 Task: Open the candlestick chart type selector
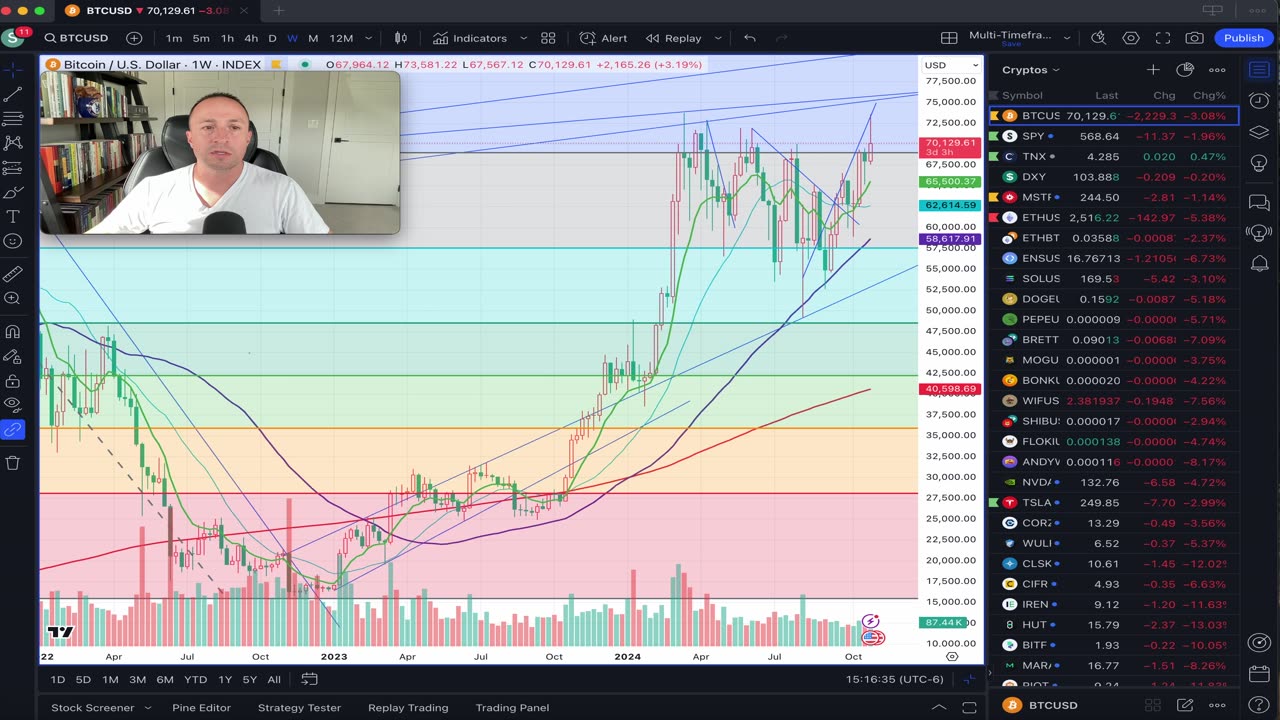[401, 38]
